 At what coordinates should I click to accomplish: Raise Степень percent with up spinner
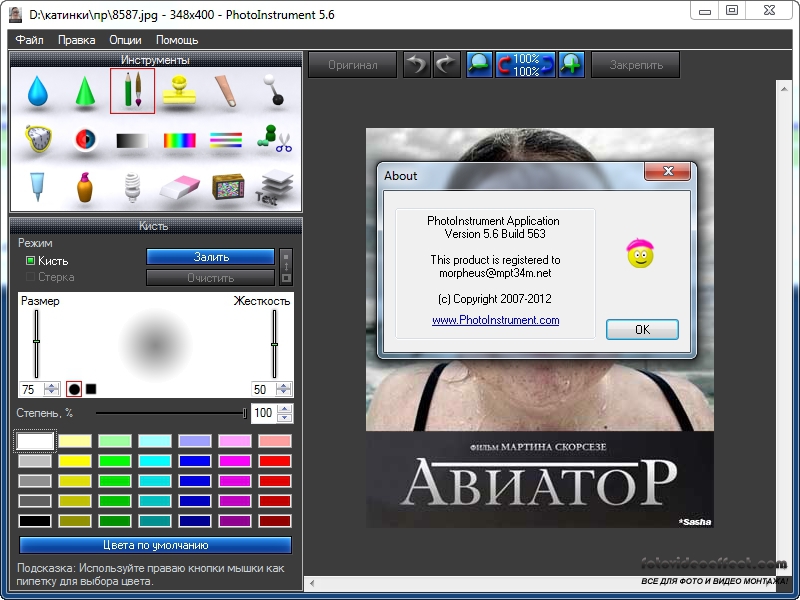[285, 408]
